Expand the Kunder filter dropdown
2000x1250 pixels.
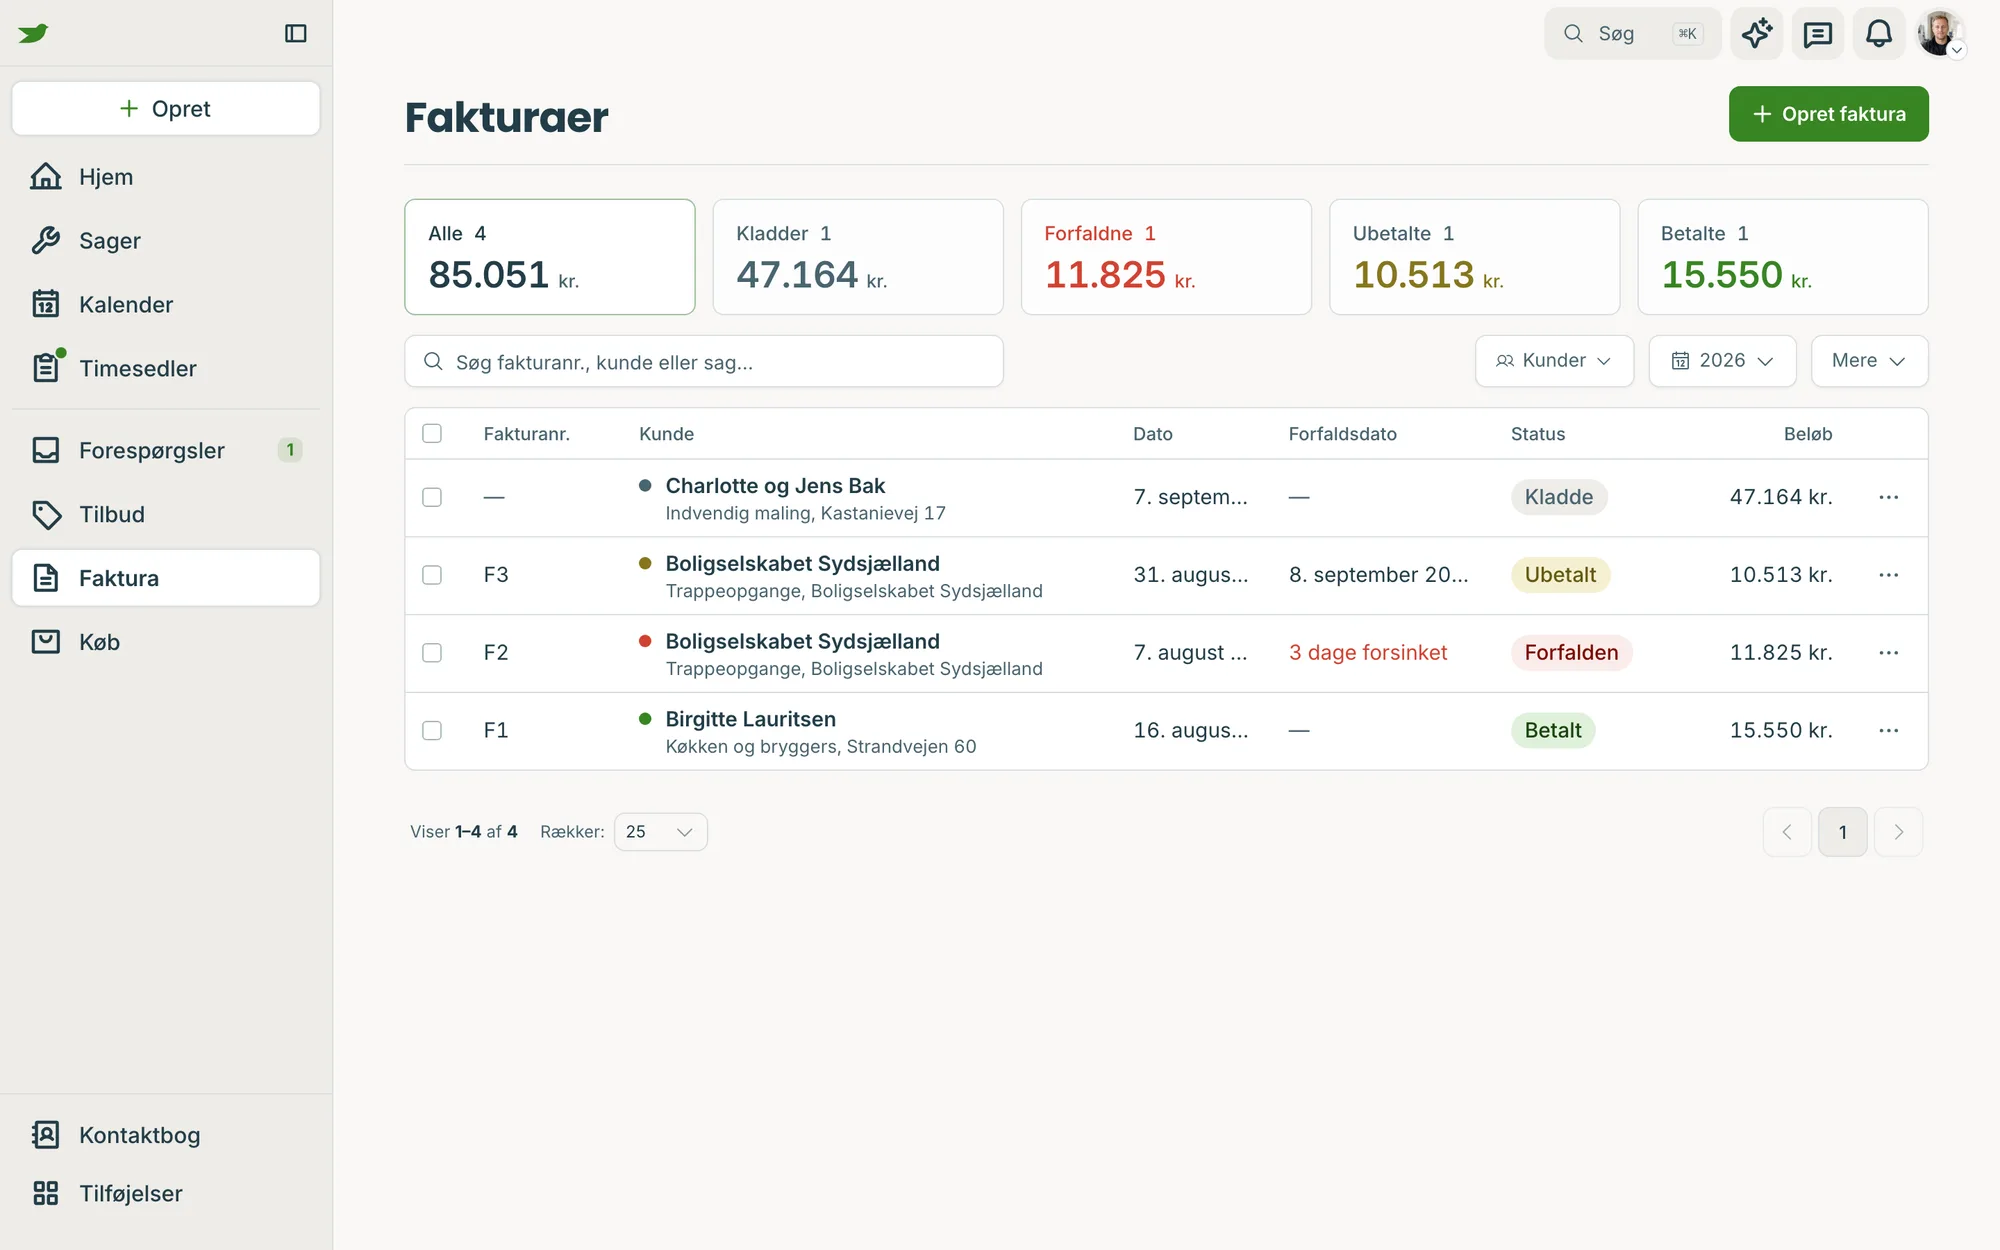(x=1554, y=361)
